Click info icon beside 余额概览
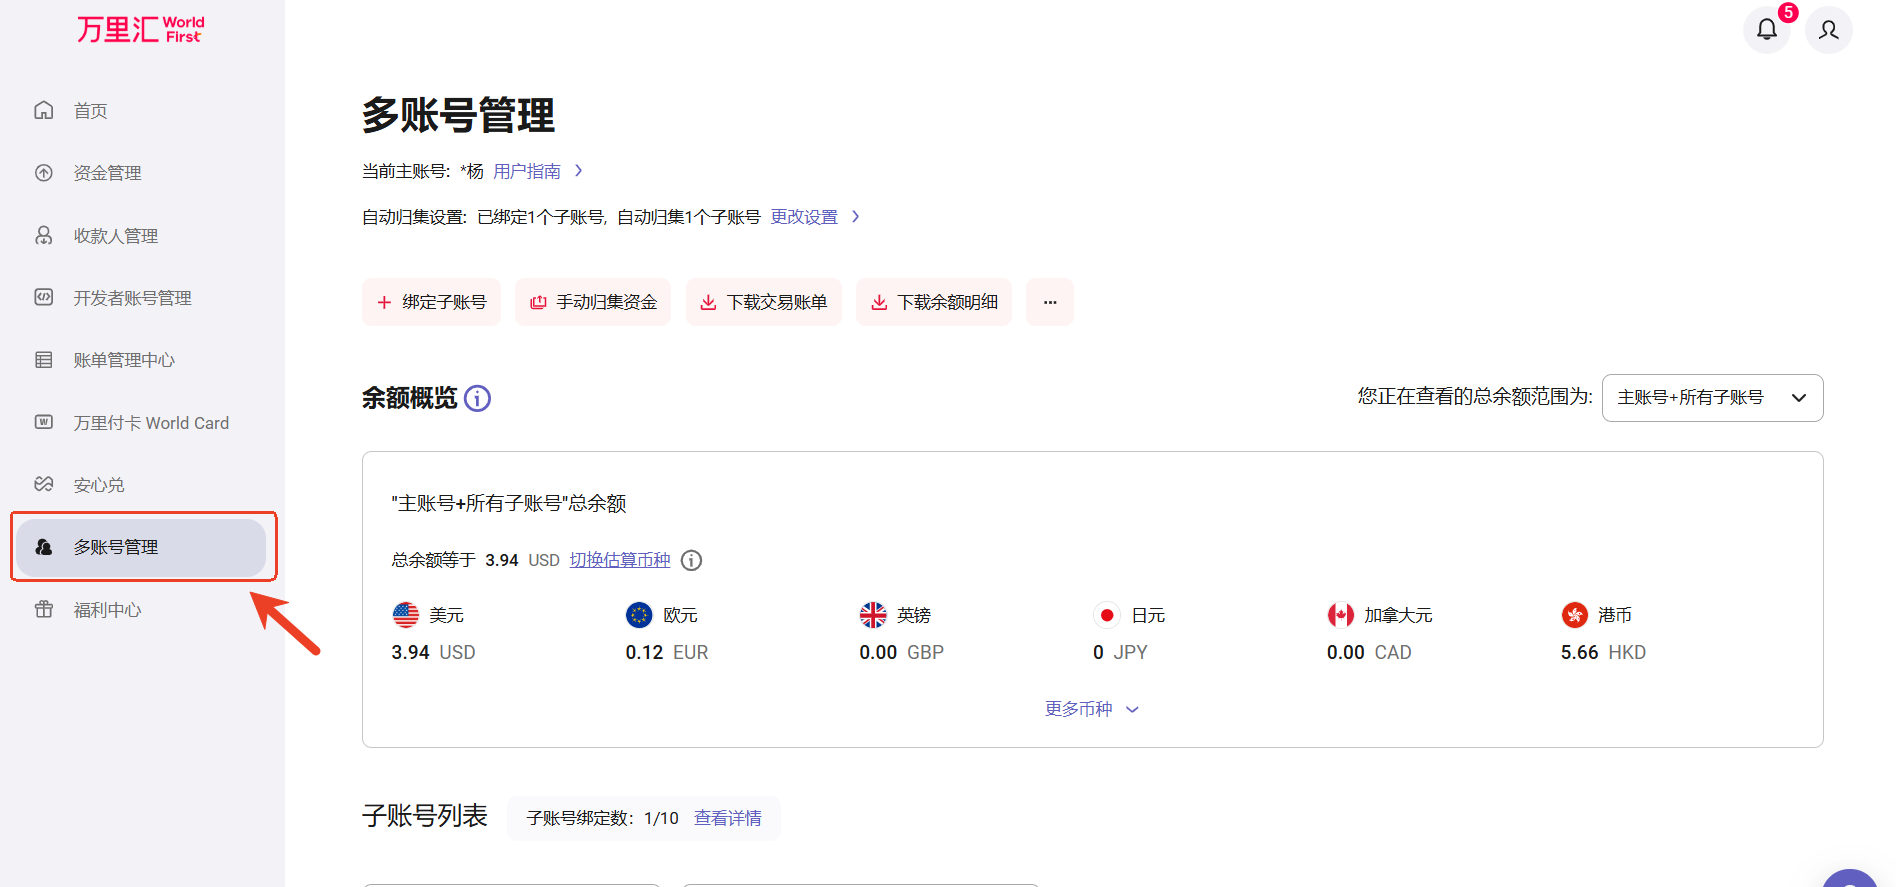Viewport: 1896px width, 887px height. [478, 399]
